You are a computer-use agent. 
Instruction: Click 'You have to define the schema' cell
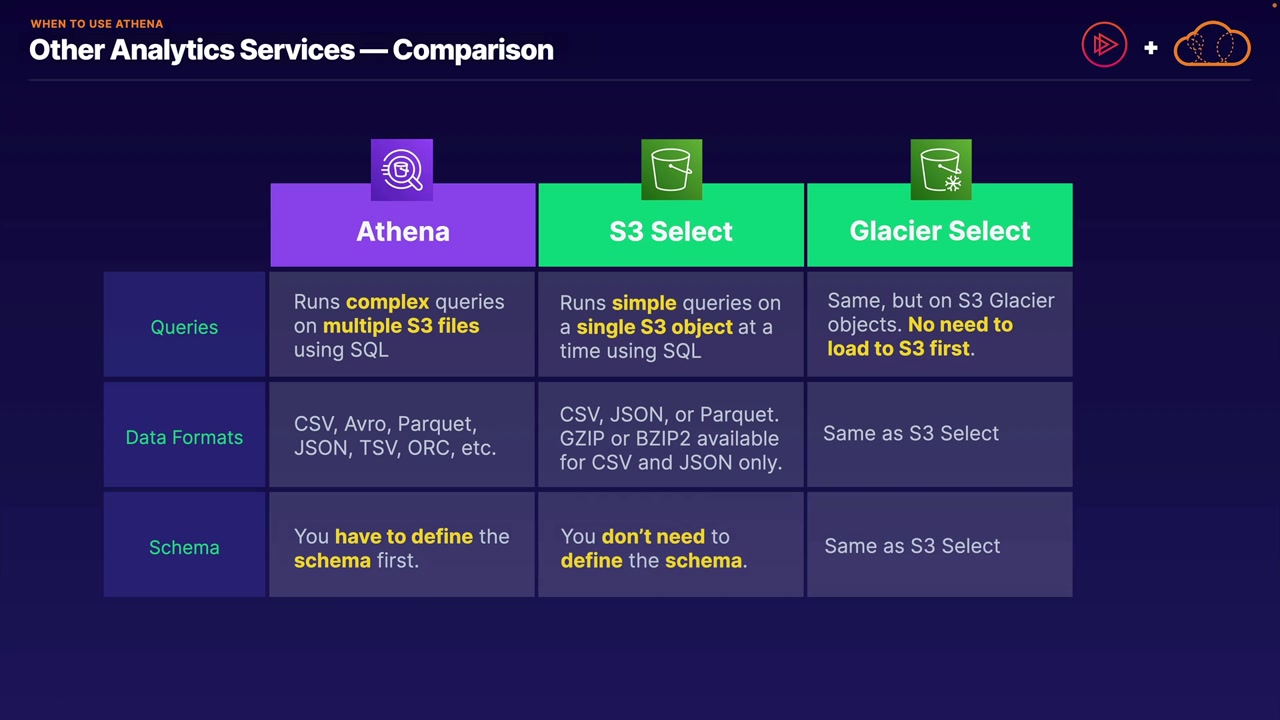click(402, 548)
